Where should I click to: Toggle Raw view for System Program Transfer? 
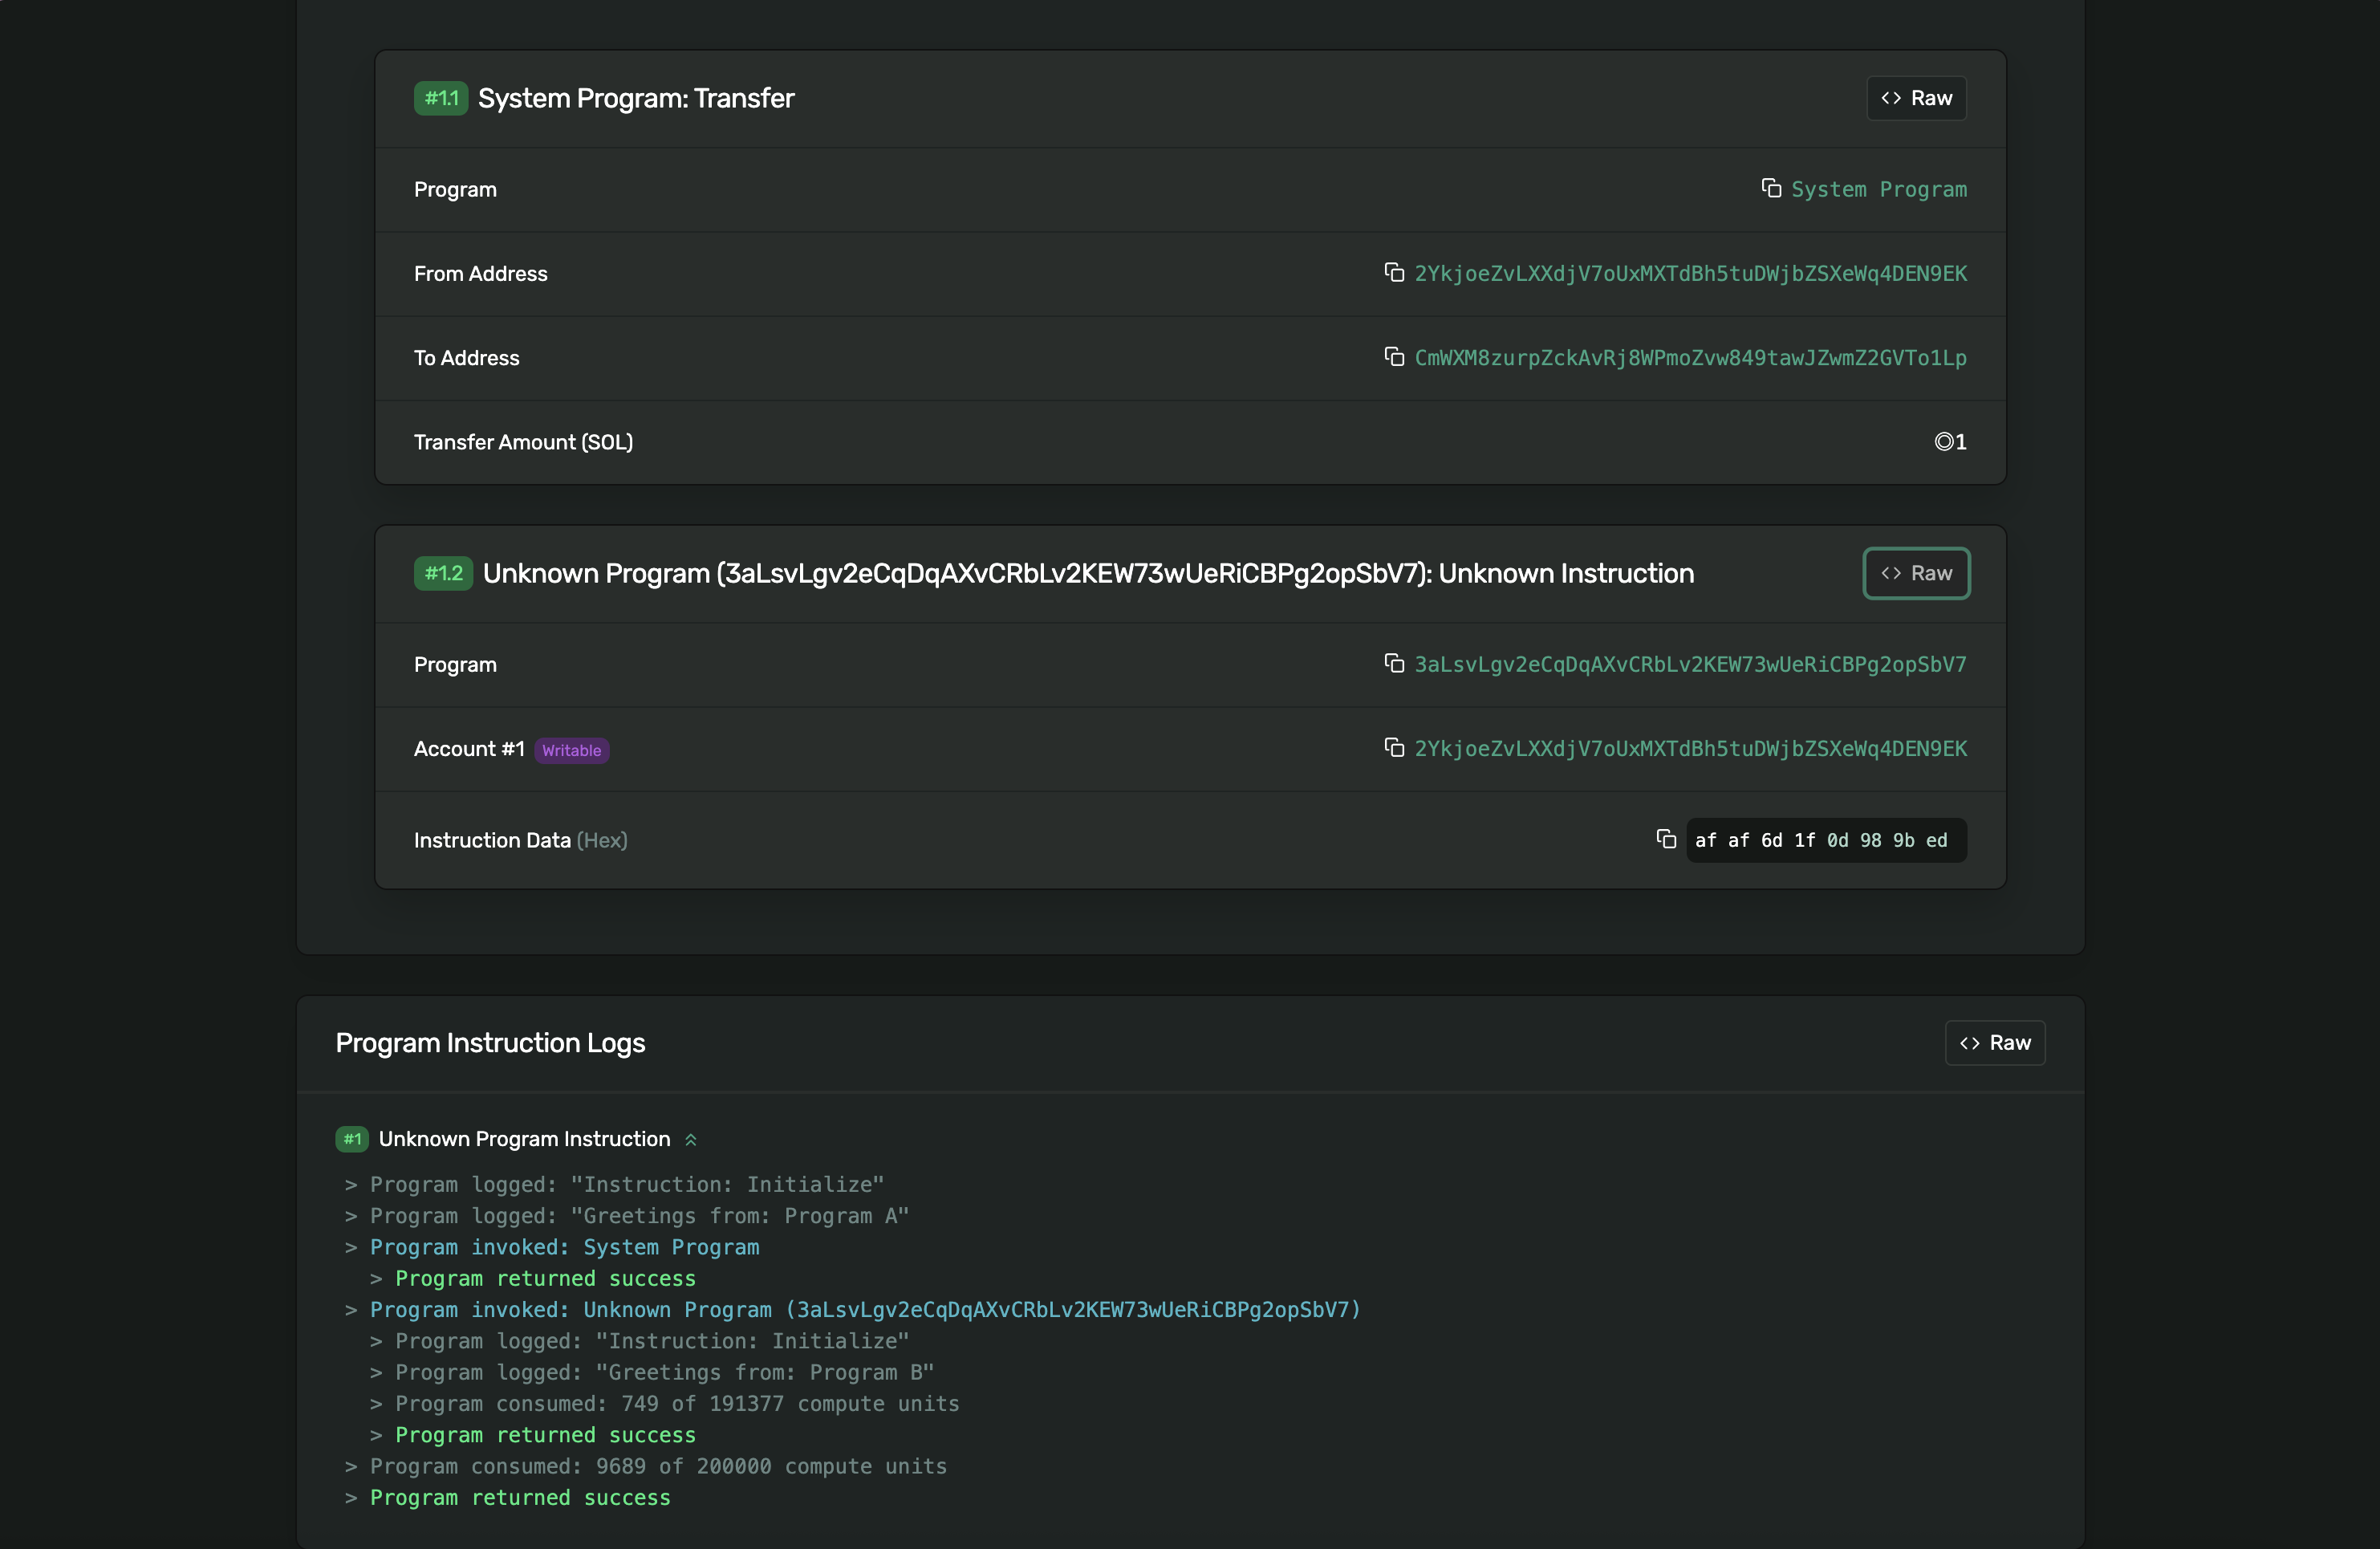[x=1916, y=98]
